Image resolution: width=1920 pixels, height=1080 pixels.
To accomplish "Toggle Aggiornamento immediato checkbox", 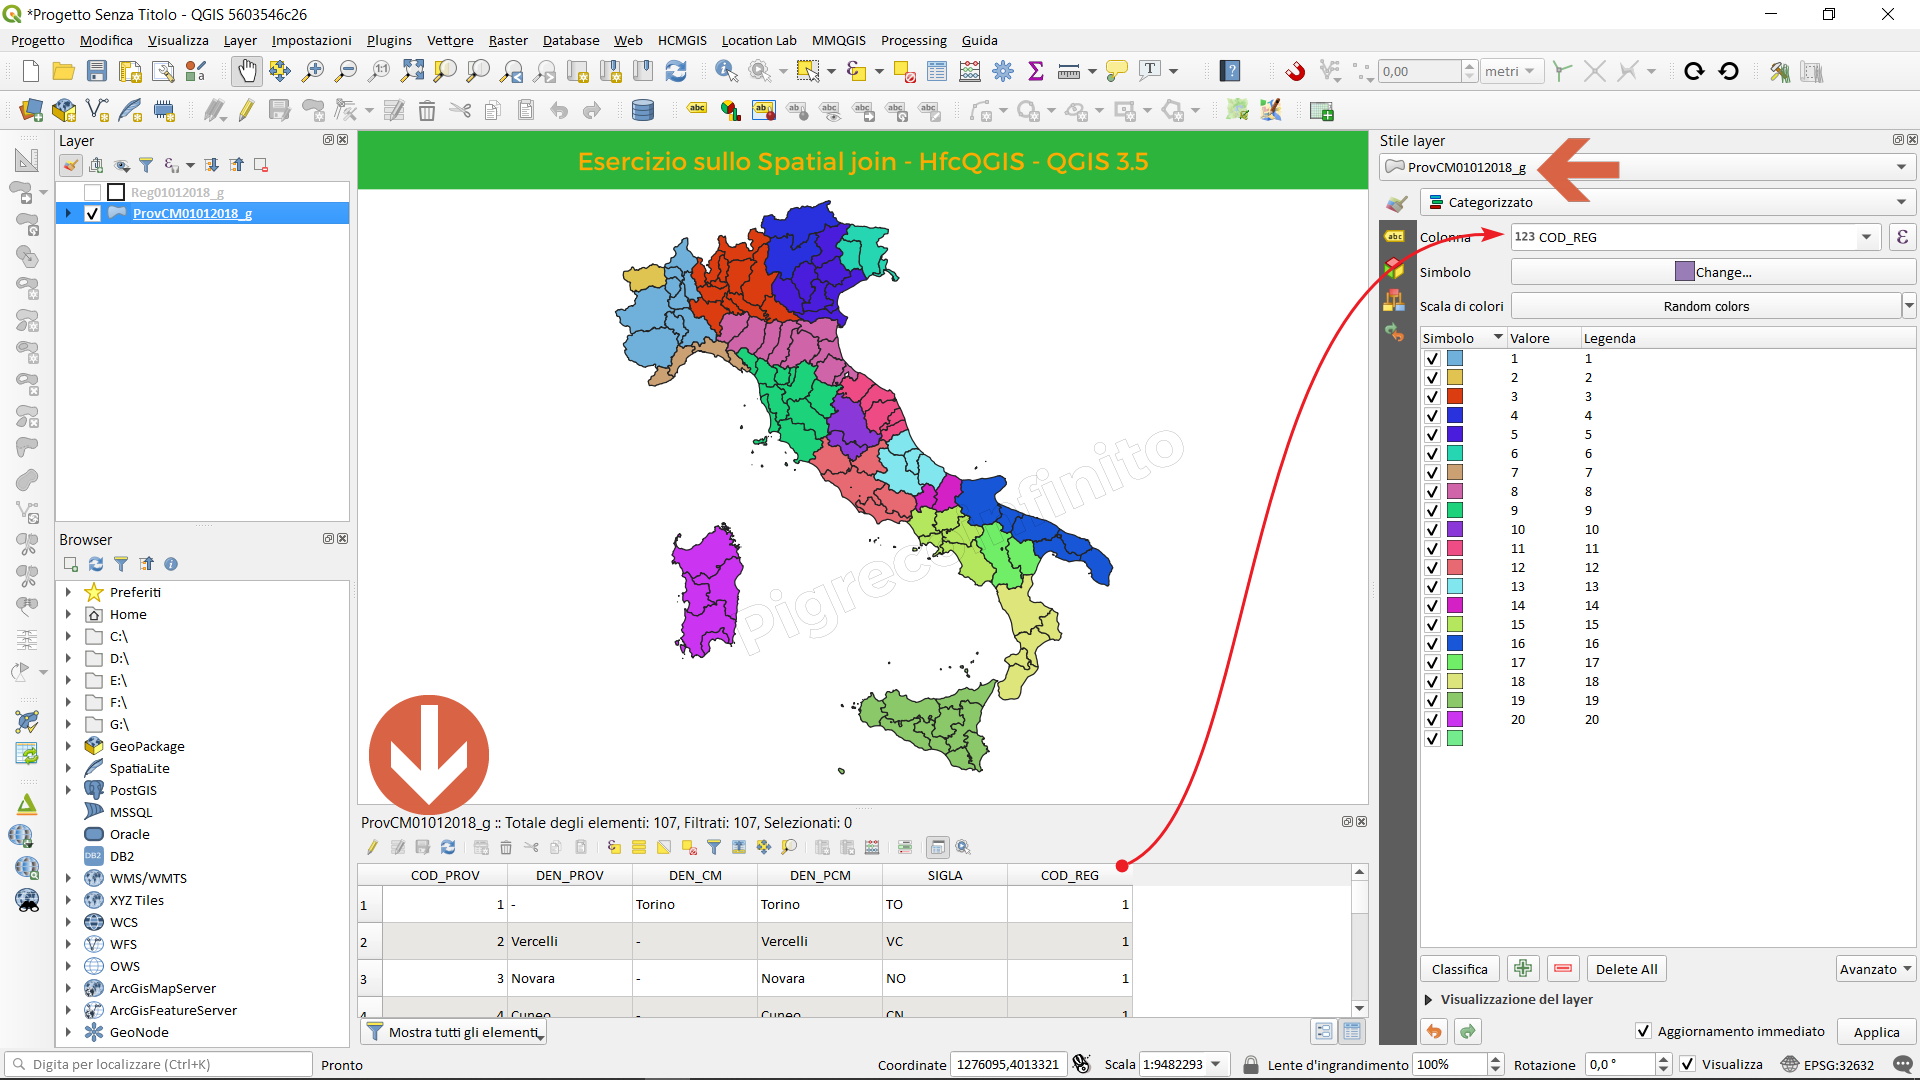I will pyautogui.click(x=1643, y=1031).
